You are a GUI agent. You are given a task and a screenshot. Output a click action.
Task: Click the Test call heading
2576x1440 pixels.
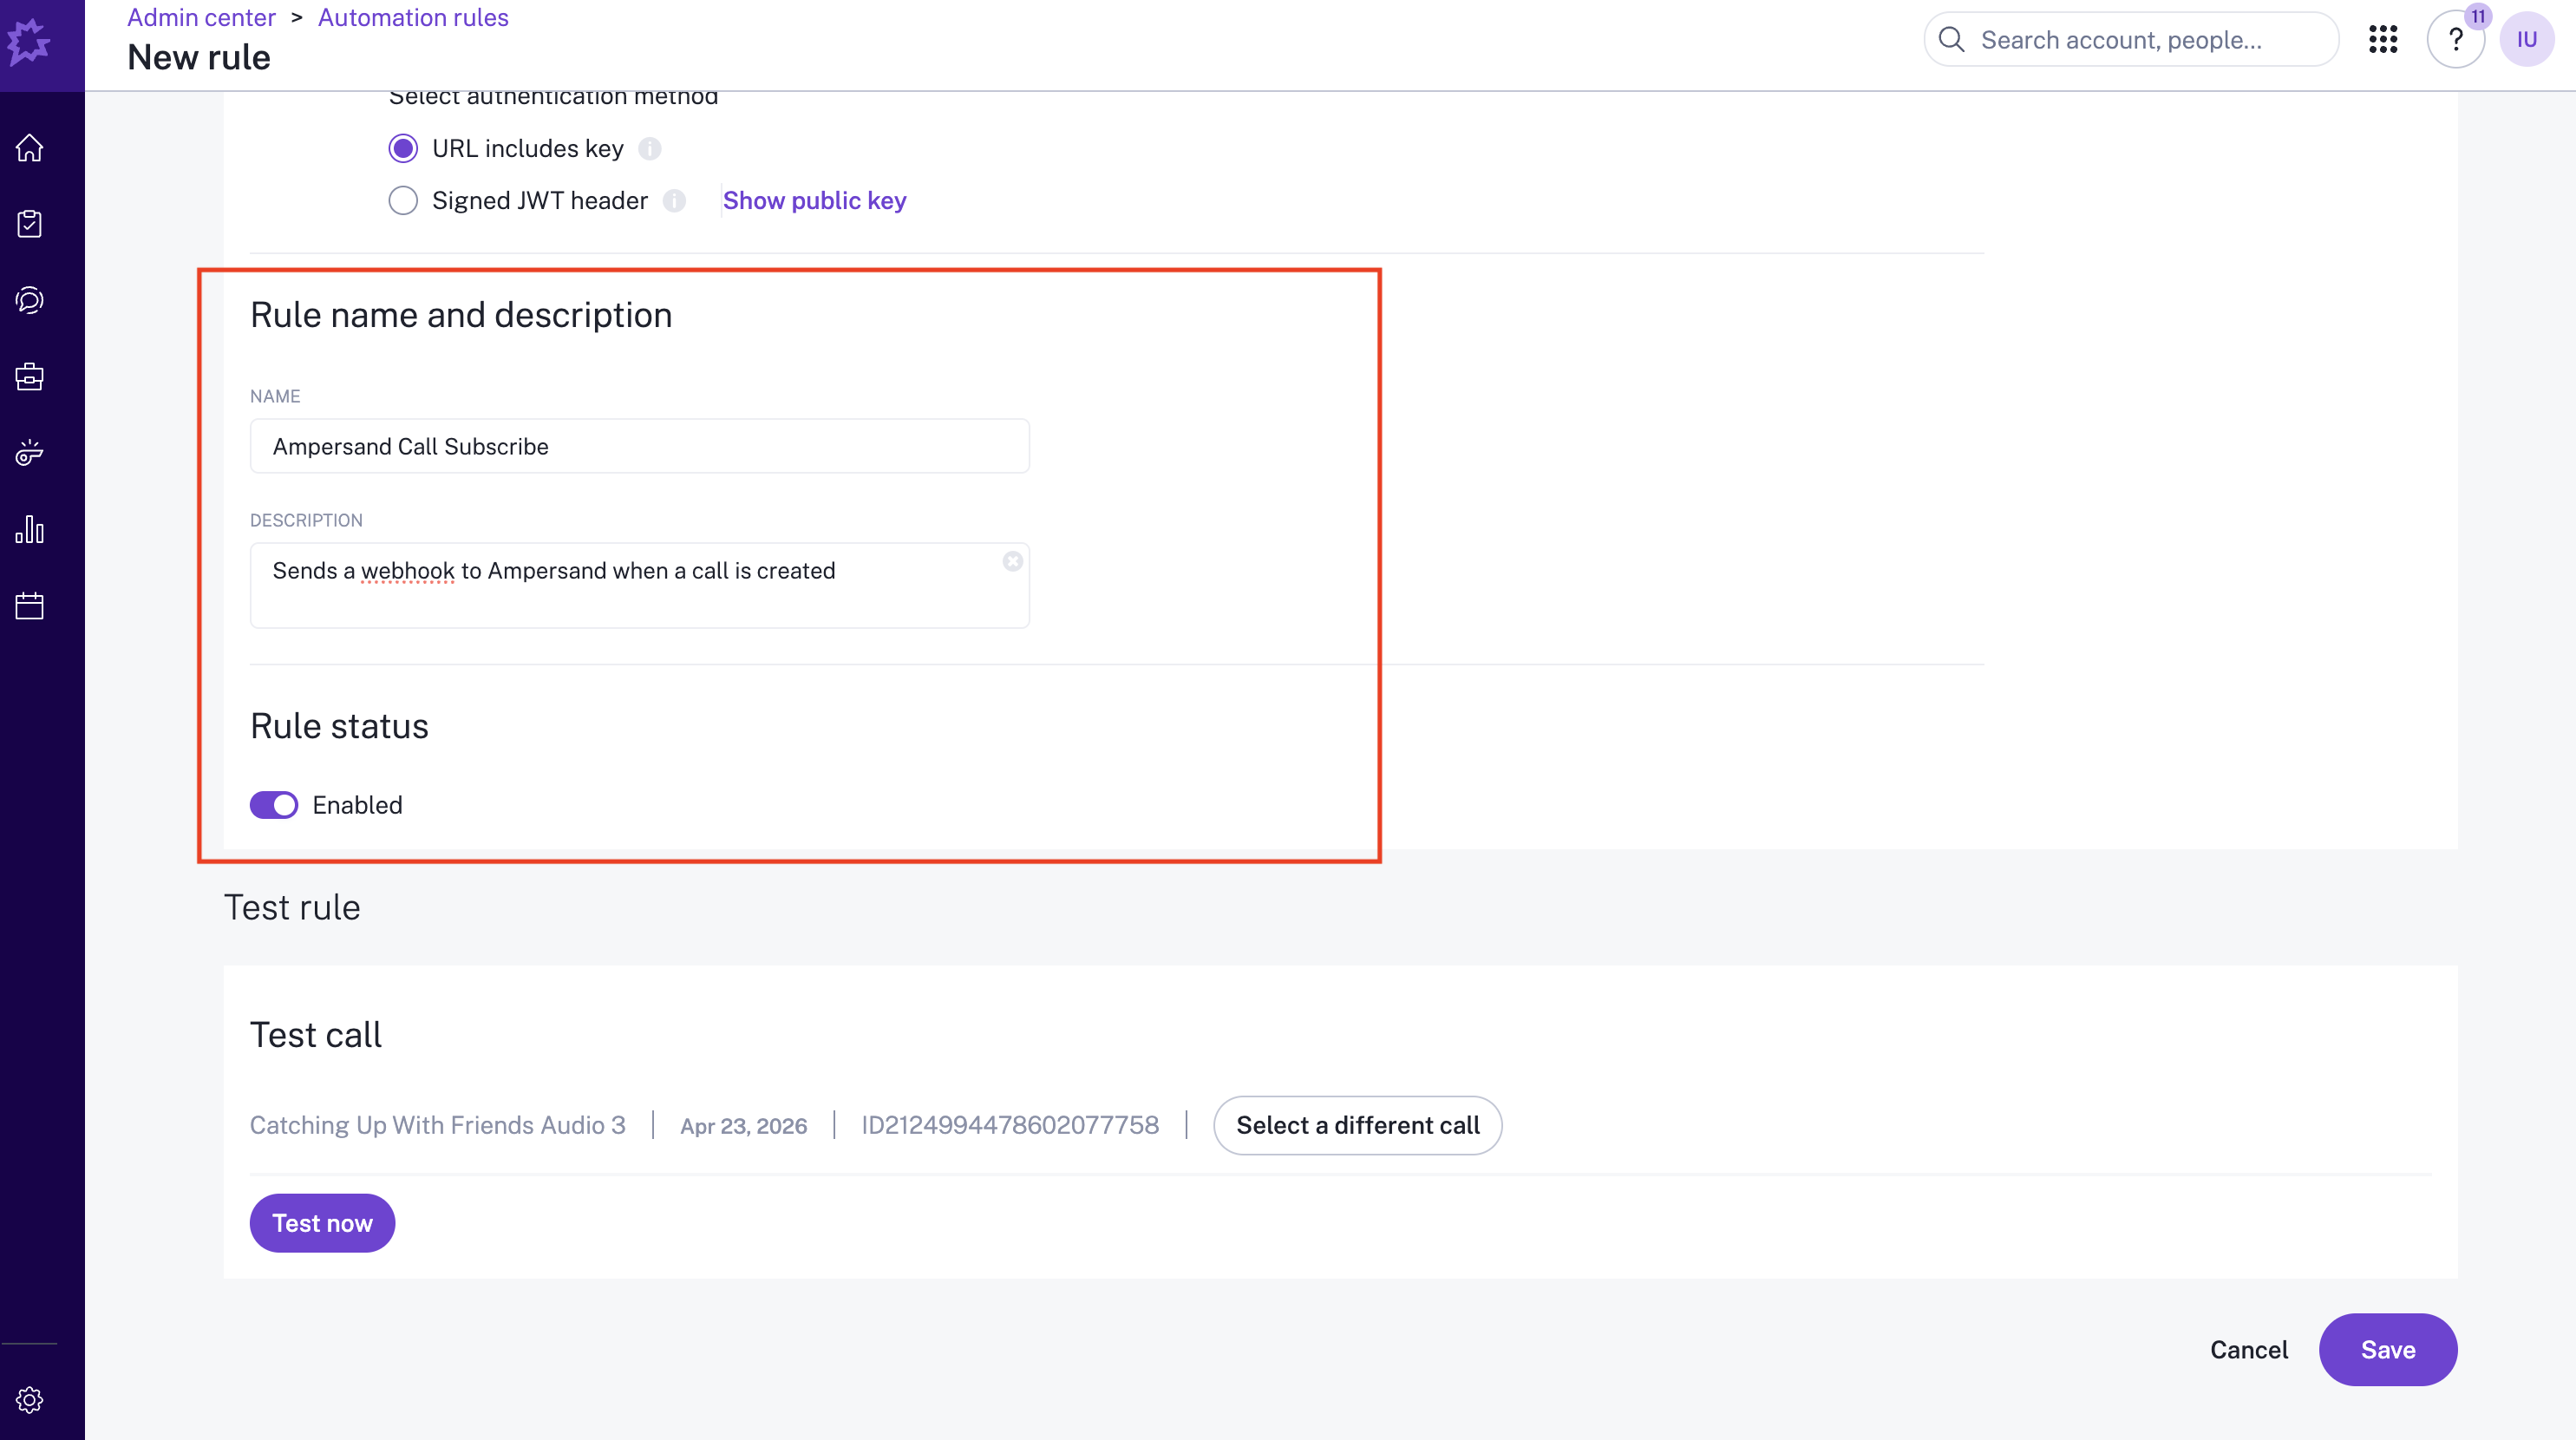pos(316,1035)
